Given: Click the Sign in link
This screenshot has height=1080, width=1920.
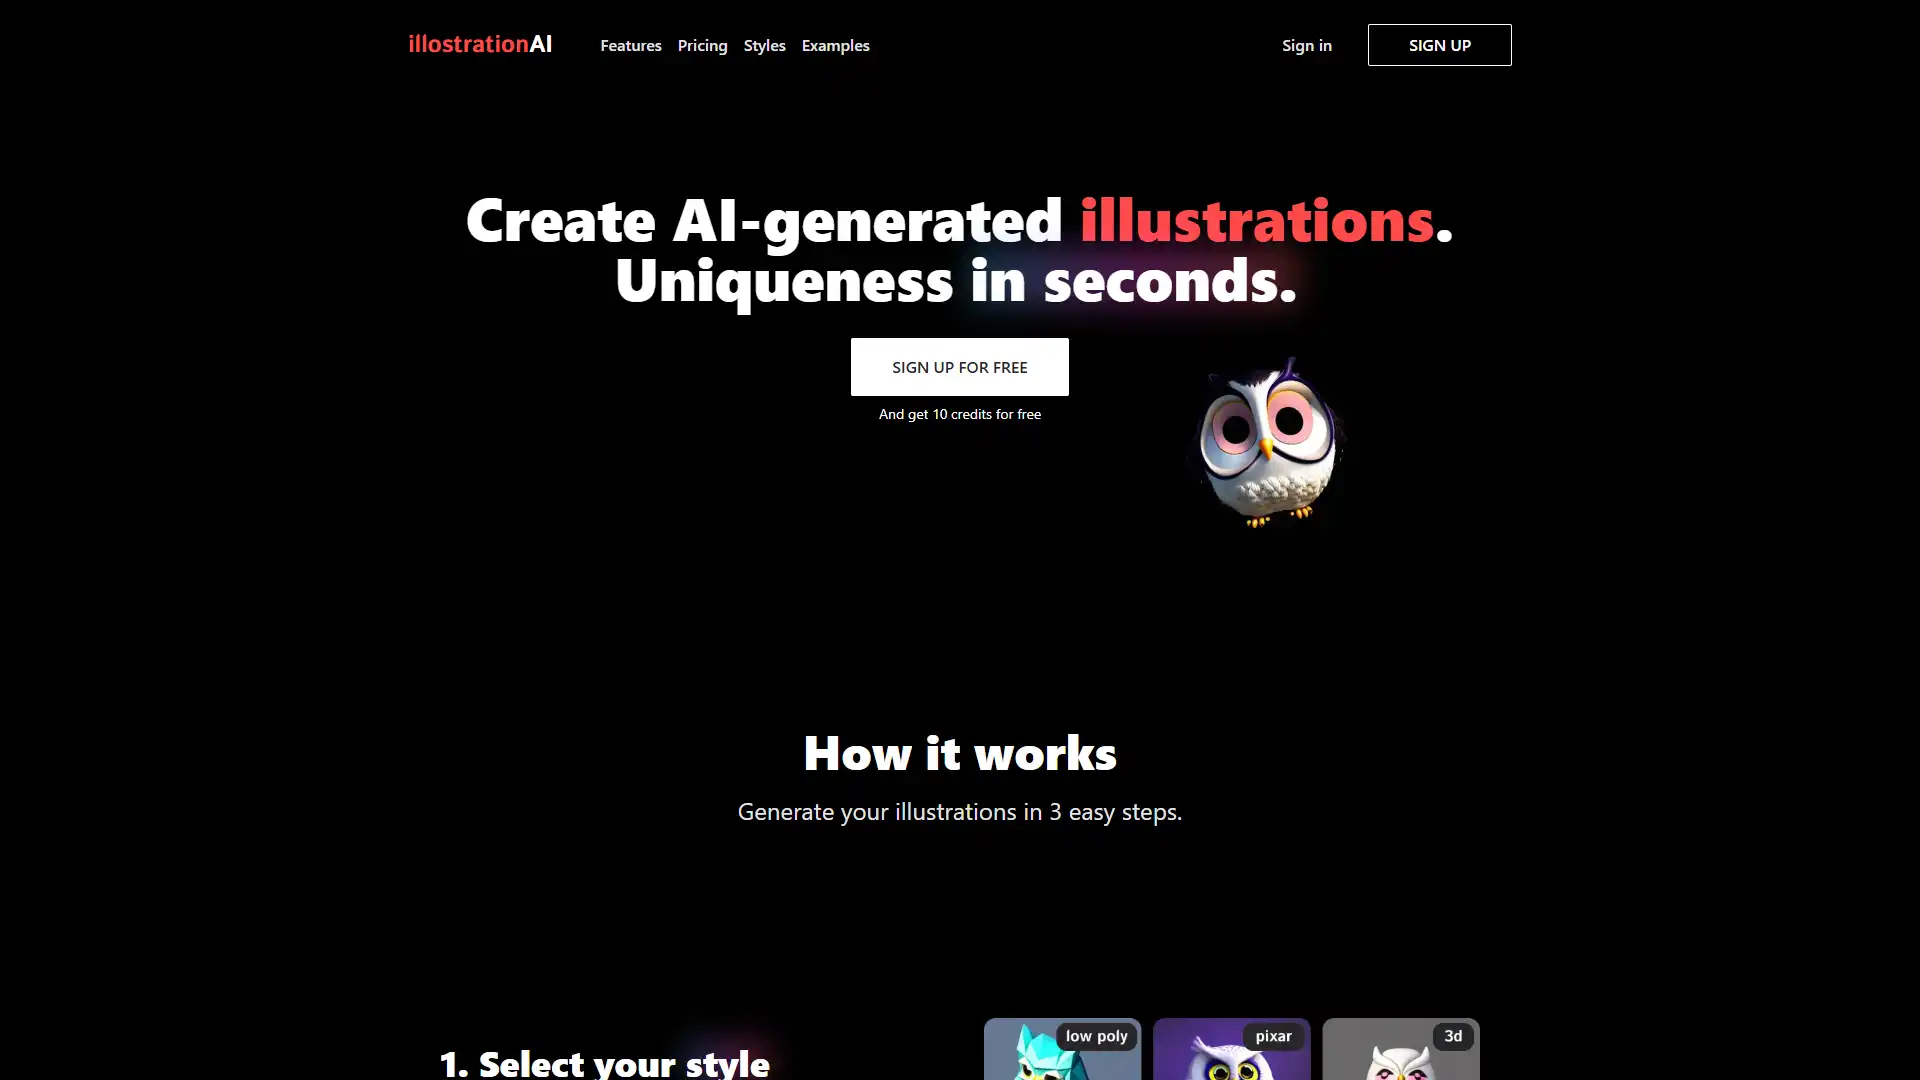Looking at the screenshot, I should point(1307,45).
